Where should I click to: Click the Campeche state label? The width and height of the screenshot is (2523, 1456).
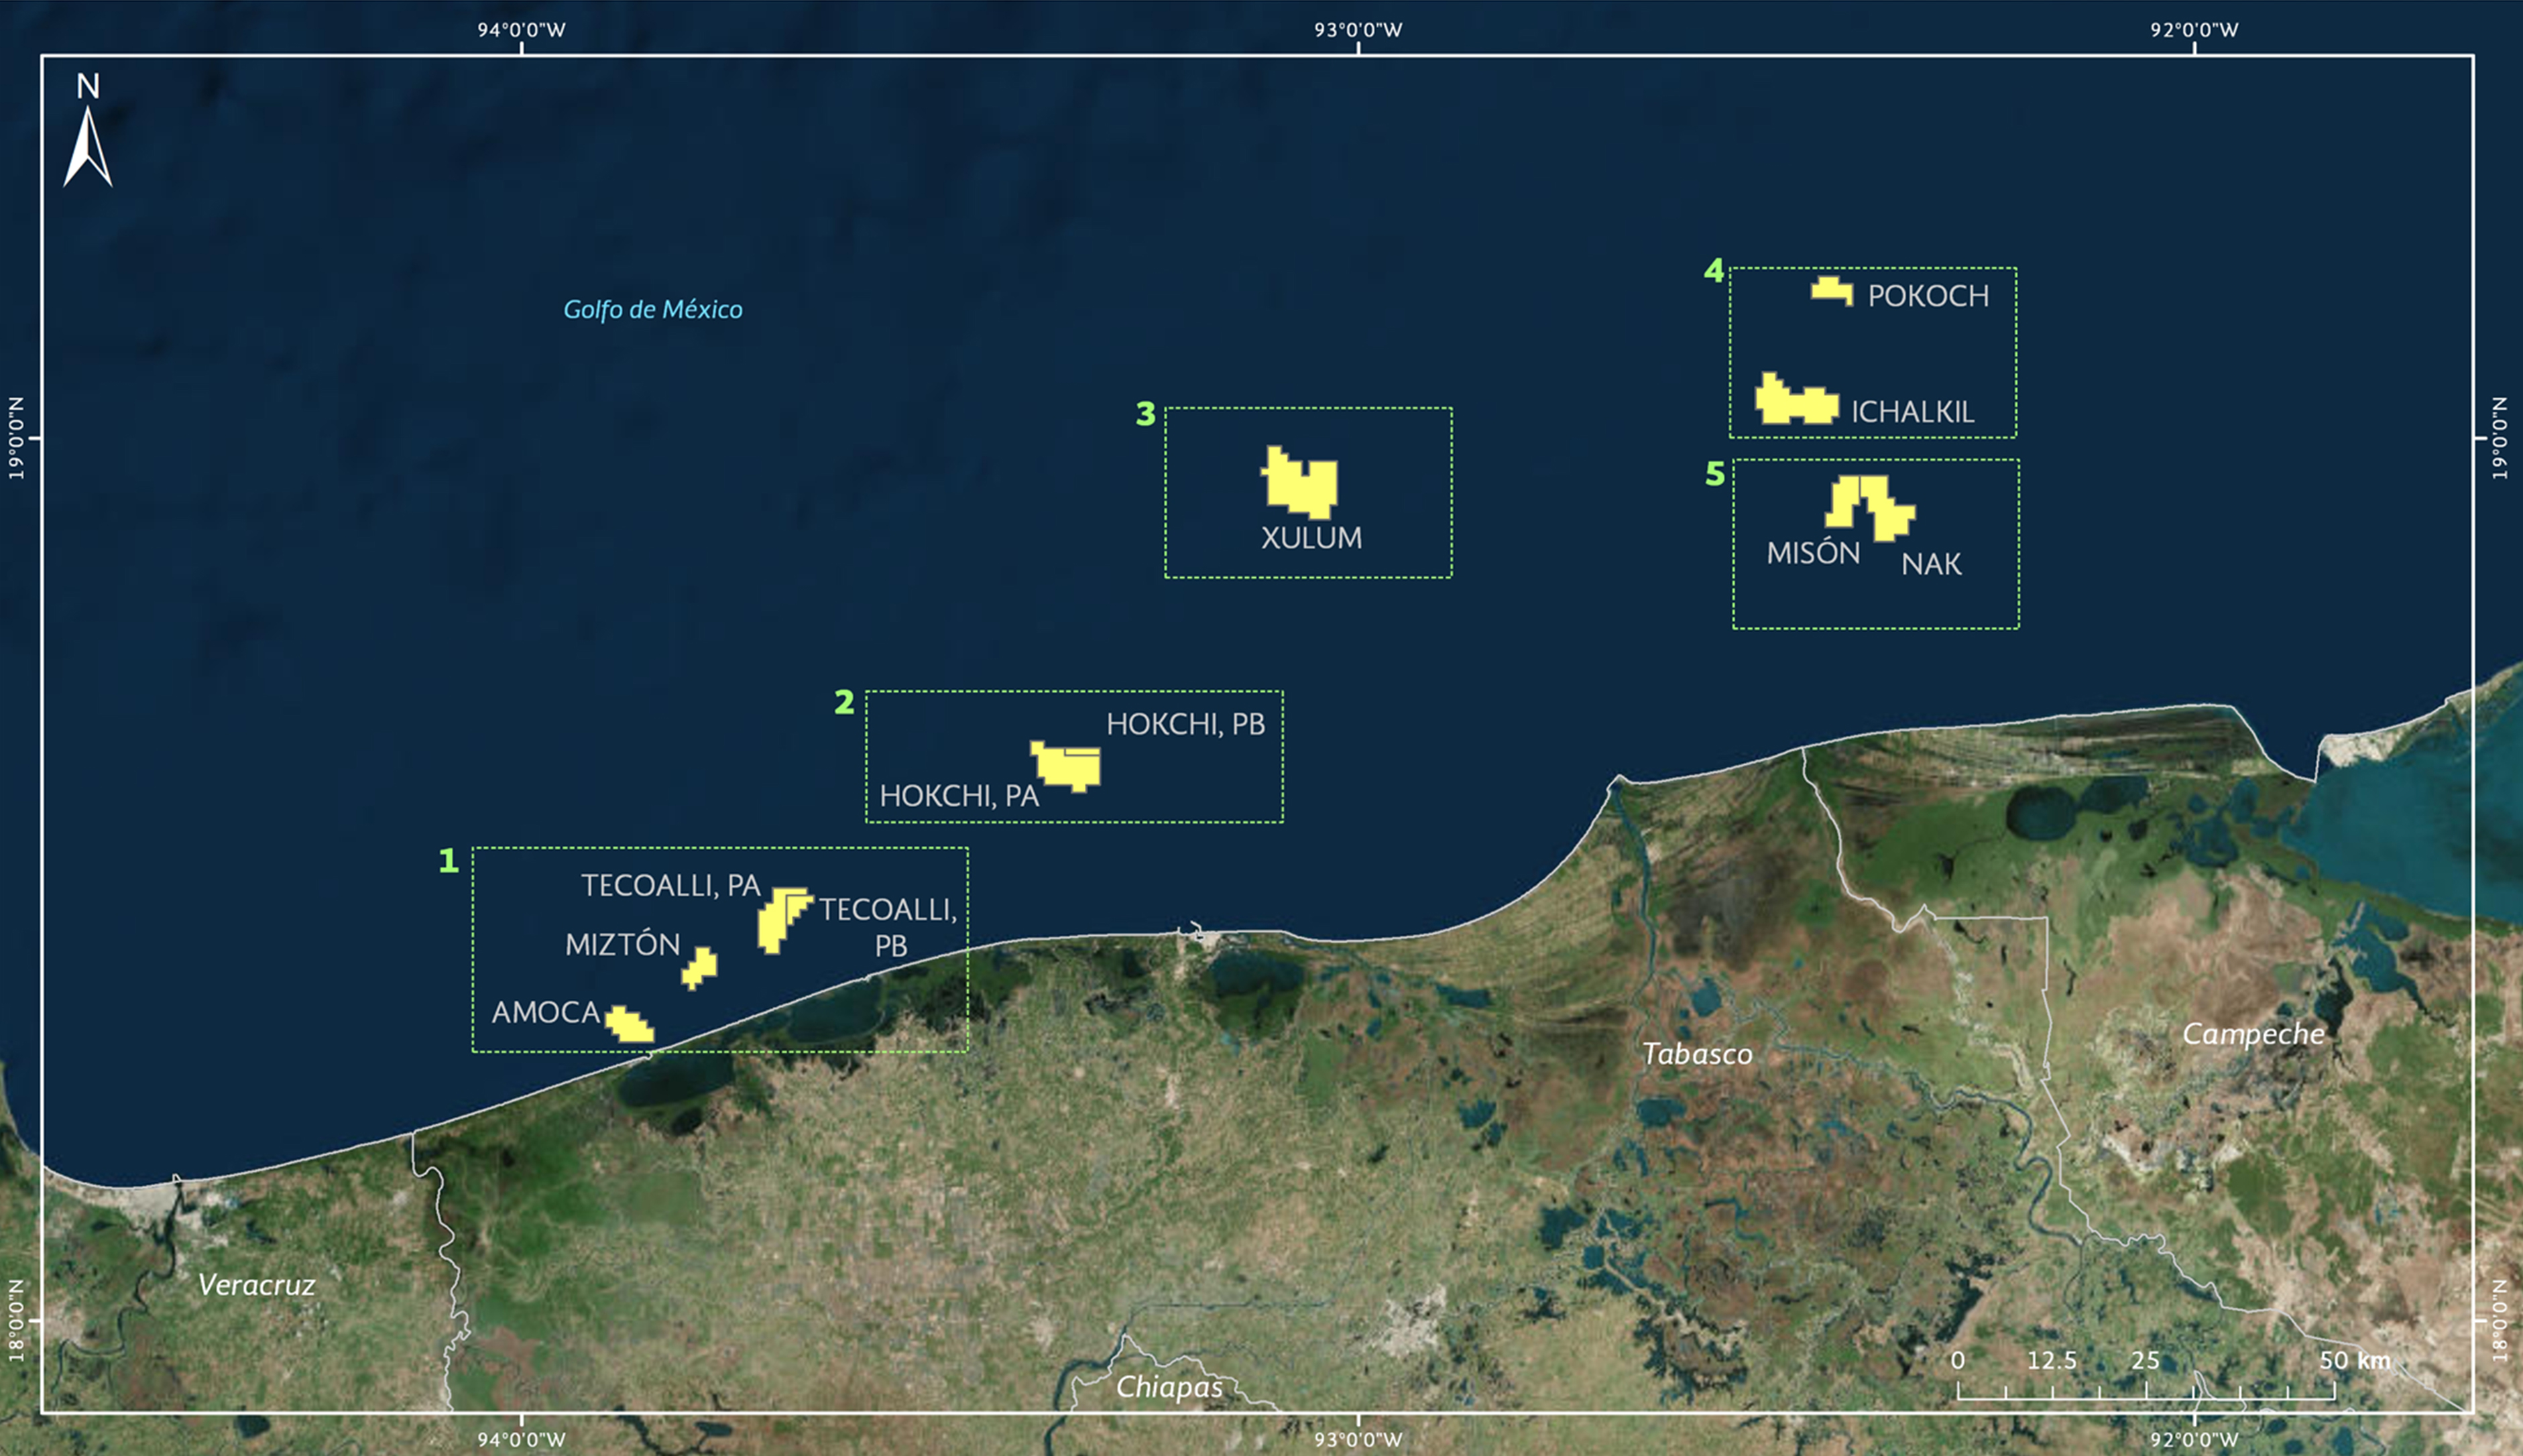2253,1034
